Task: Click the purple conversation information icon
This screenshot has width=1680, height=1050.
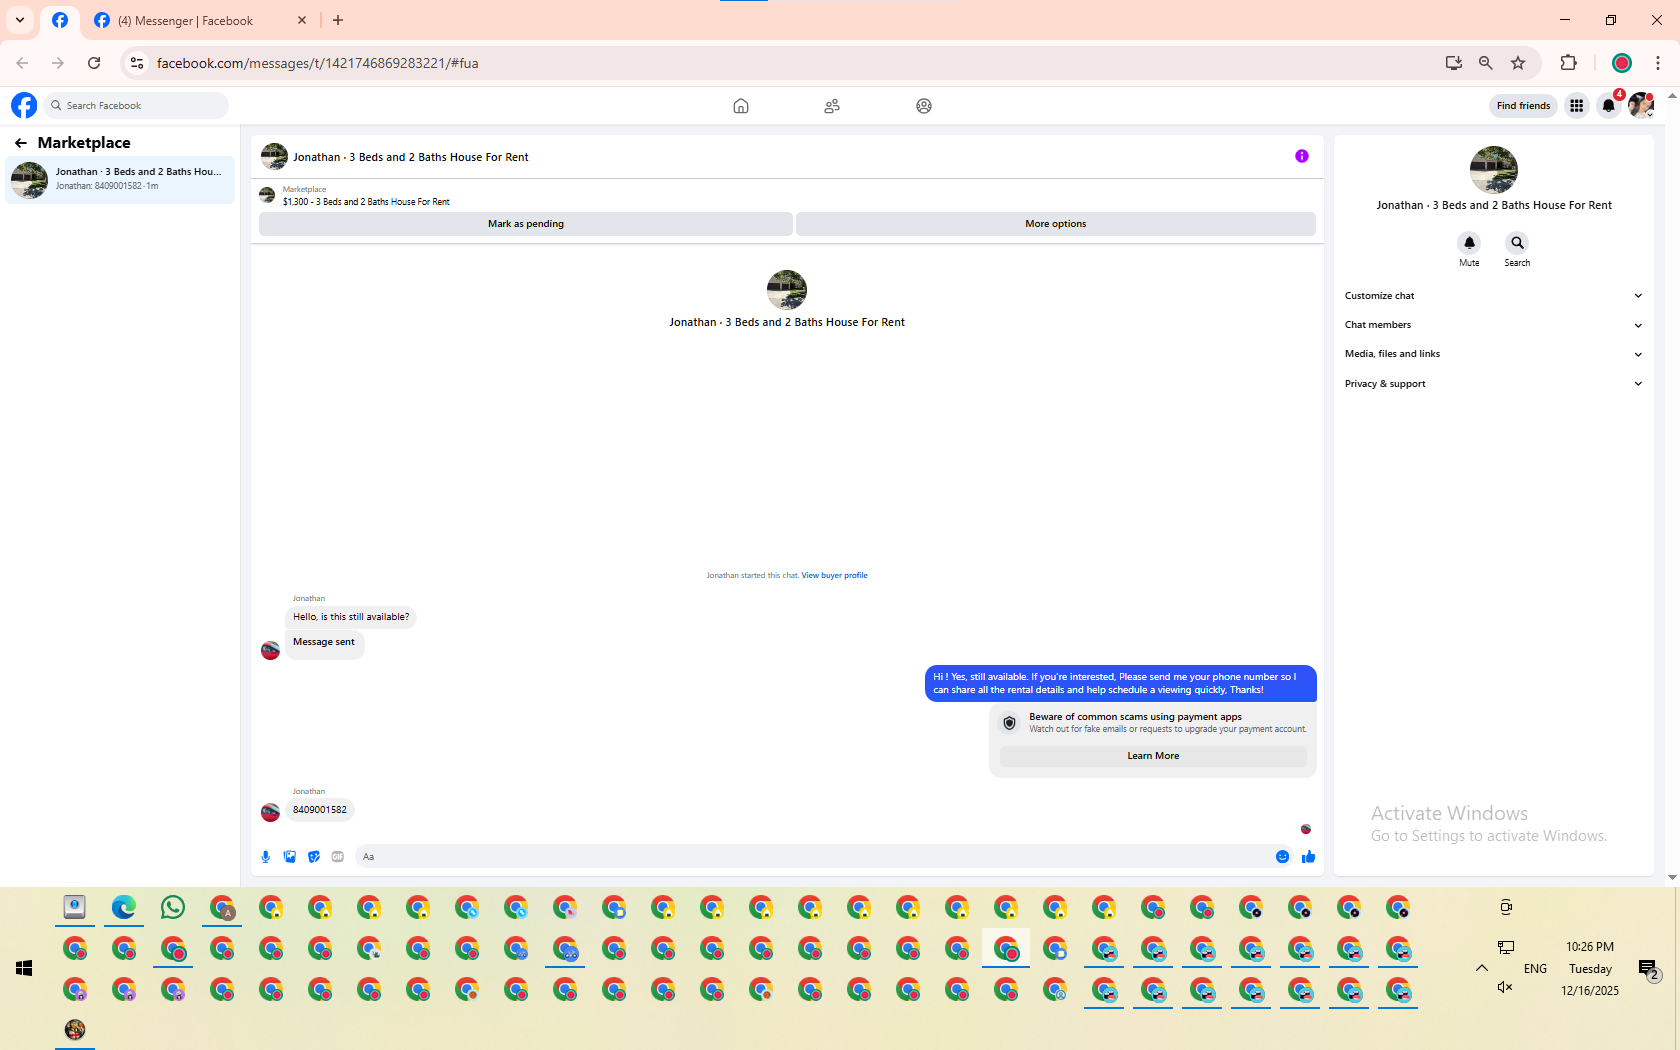Action: [1302, 156]
